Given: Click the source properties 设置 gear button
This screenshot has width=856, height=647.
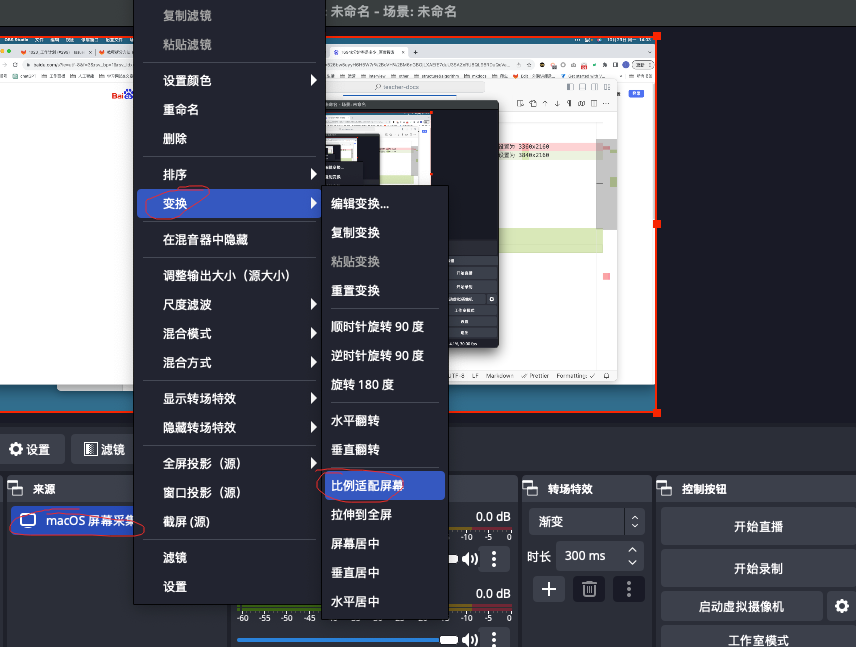Looking at the screenshot, I should (30, 449).
